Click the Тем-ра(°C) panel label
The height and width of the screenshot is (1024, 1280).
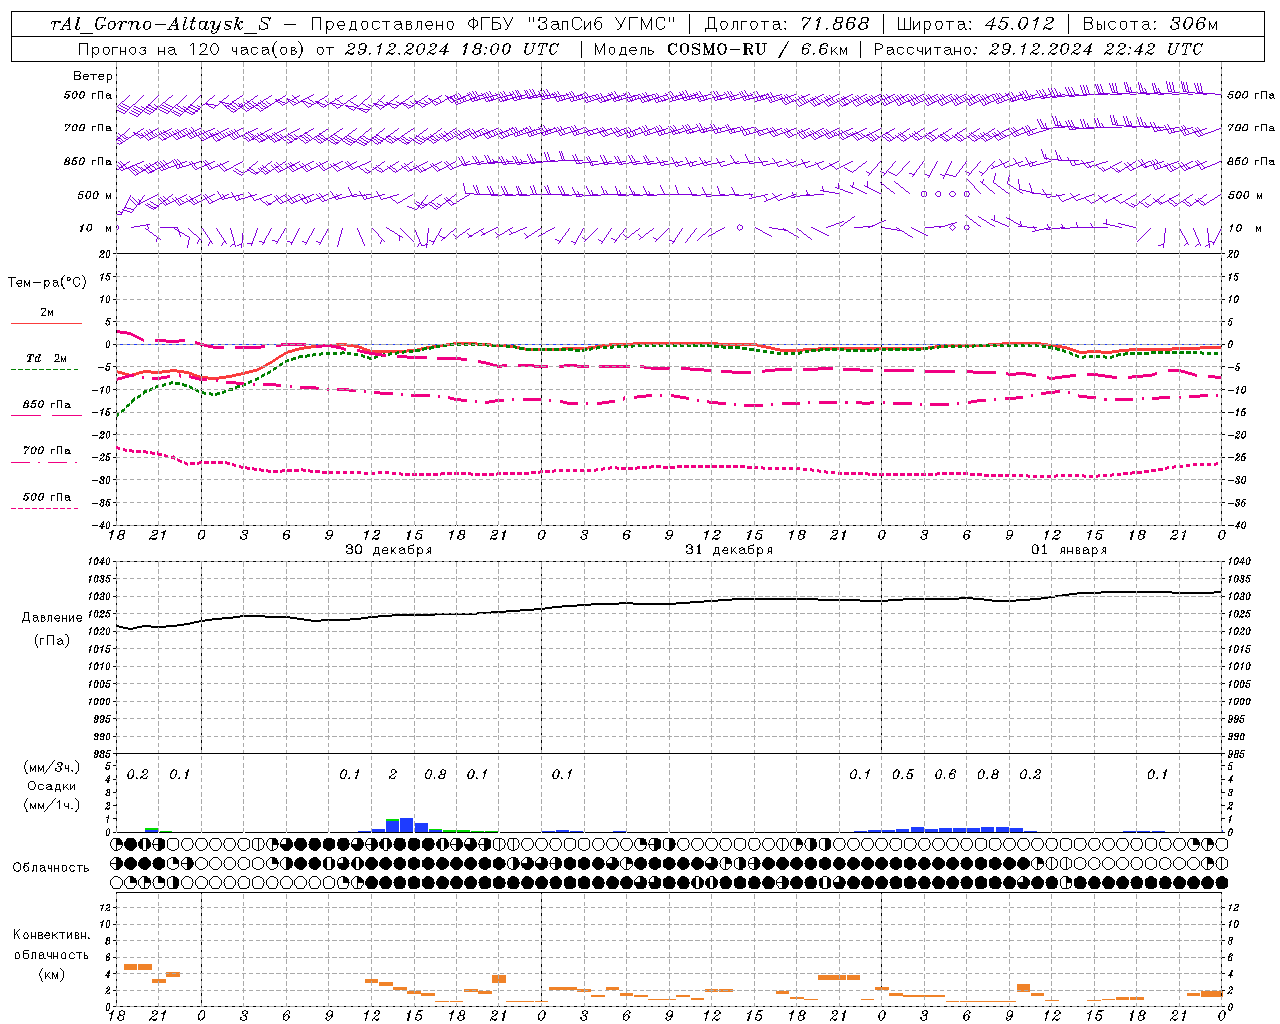click(47, 283)
